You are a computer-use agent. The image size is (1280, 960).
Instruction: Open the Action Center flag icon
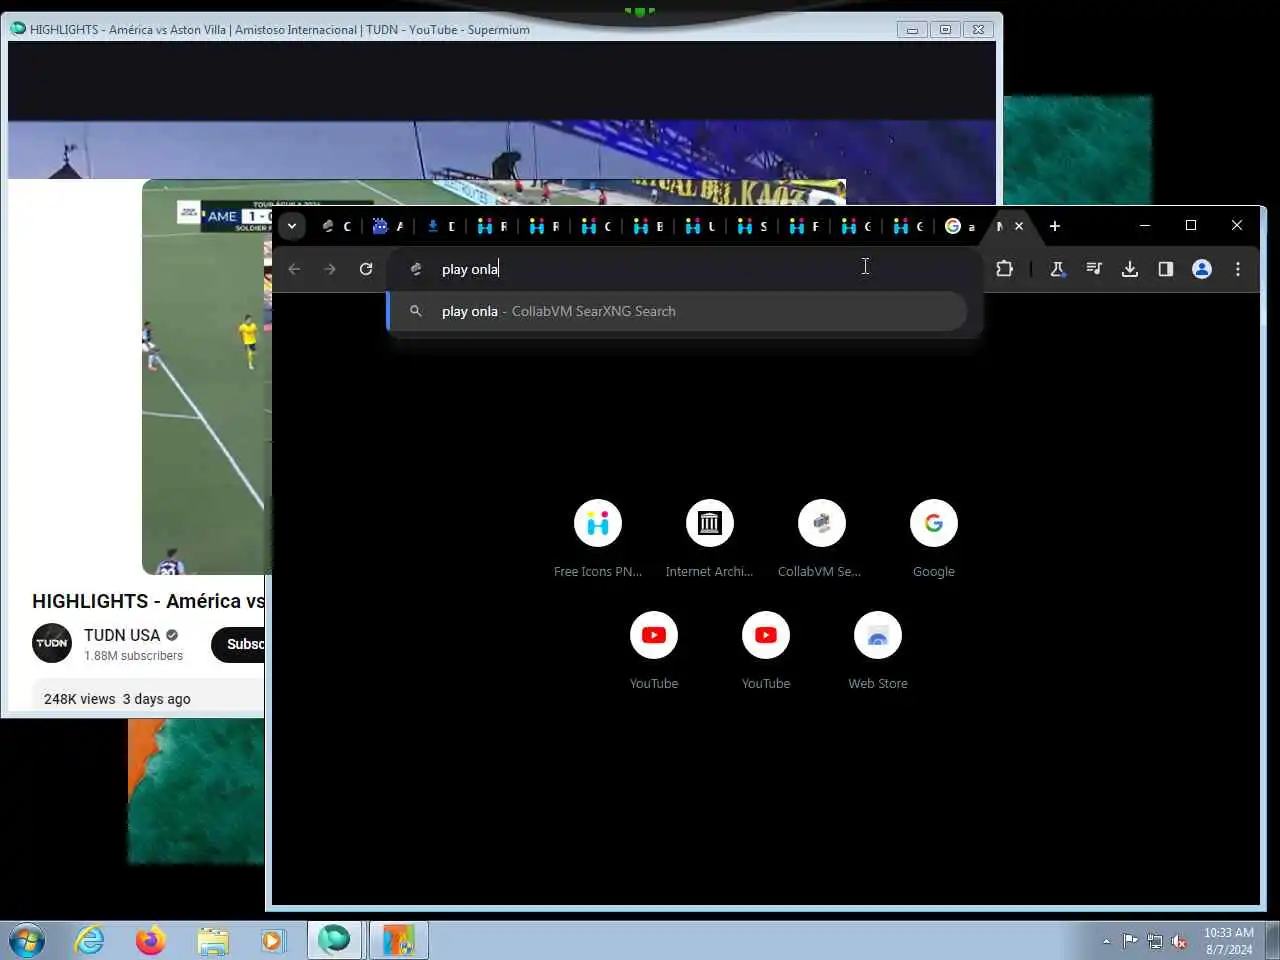point(1130,940)
